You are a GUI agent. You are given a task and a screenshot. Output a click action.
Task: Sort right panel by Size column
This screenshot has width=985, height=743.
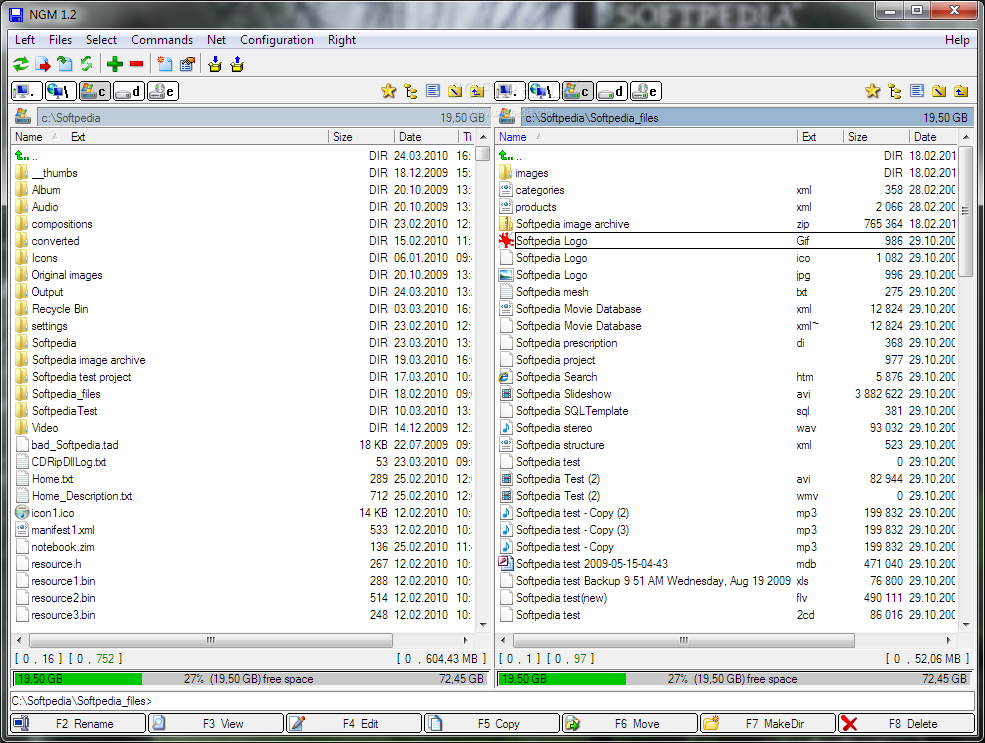pos(876,137)
